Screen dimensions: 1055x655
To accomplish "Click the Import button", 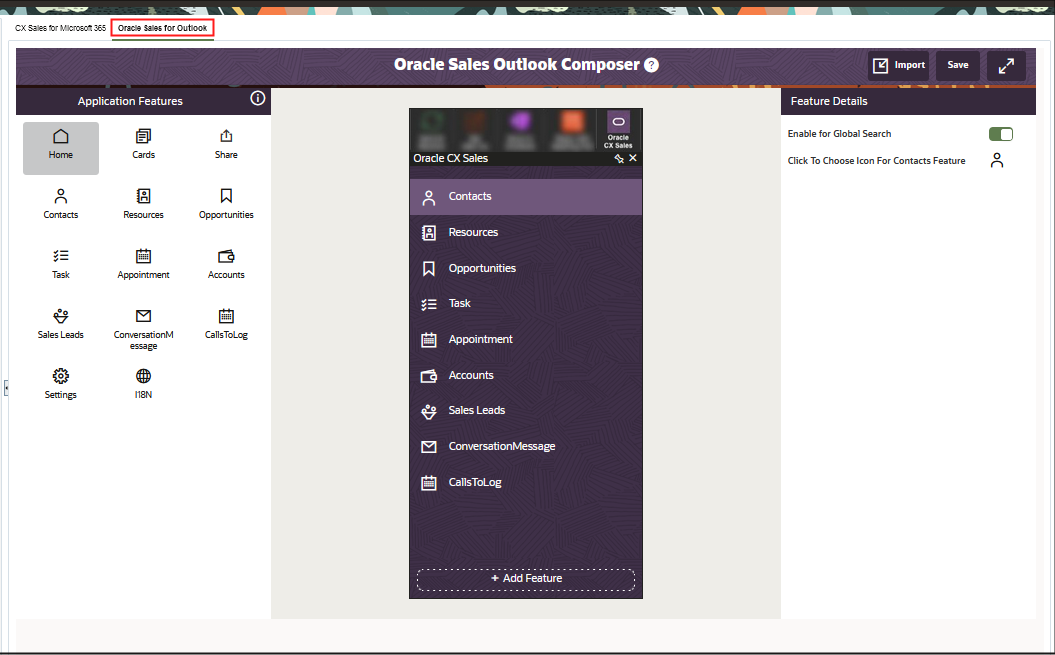I will (898, 65).
